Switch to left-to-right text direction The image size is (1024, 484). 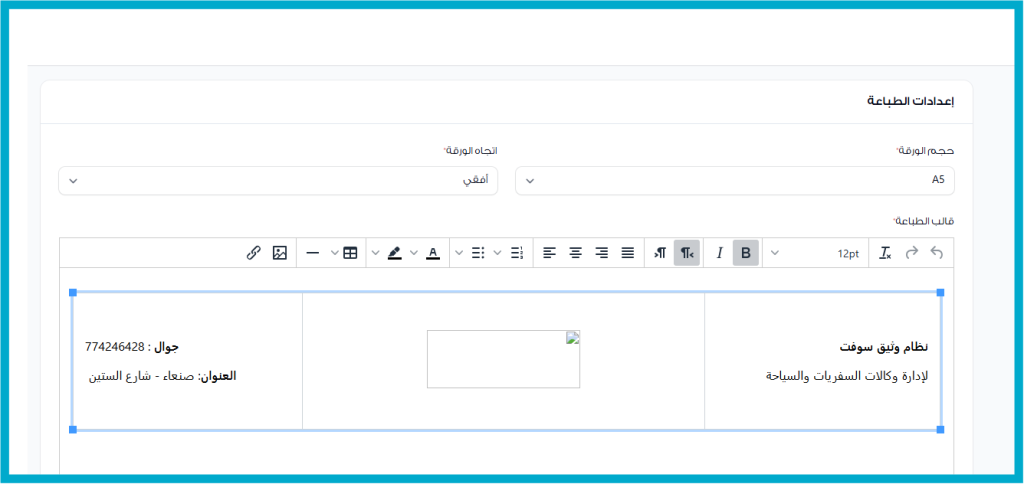tap(661, 253)
